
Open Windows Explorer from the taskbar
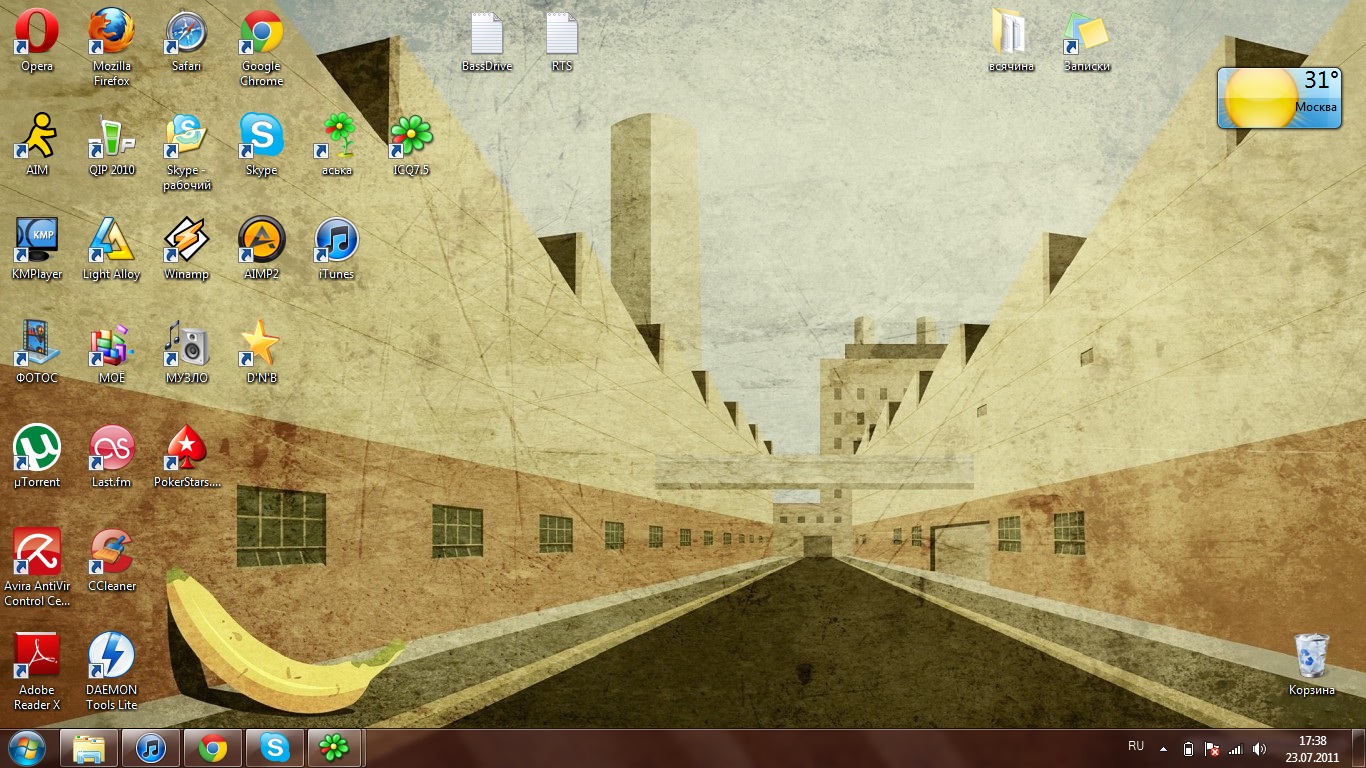89,748
